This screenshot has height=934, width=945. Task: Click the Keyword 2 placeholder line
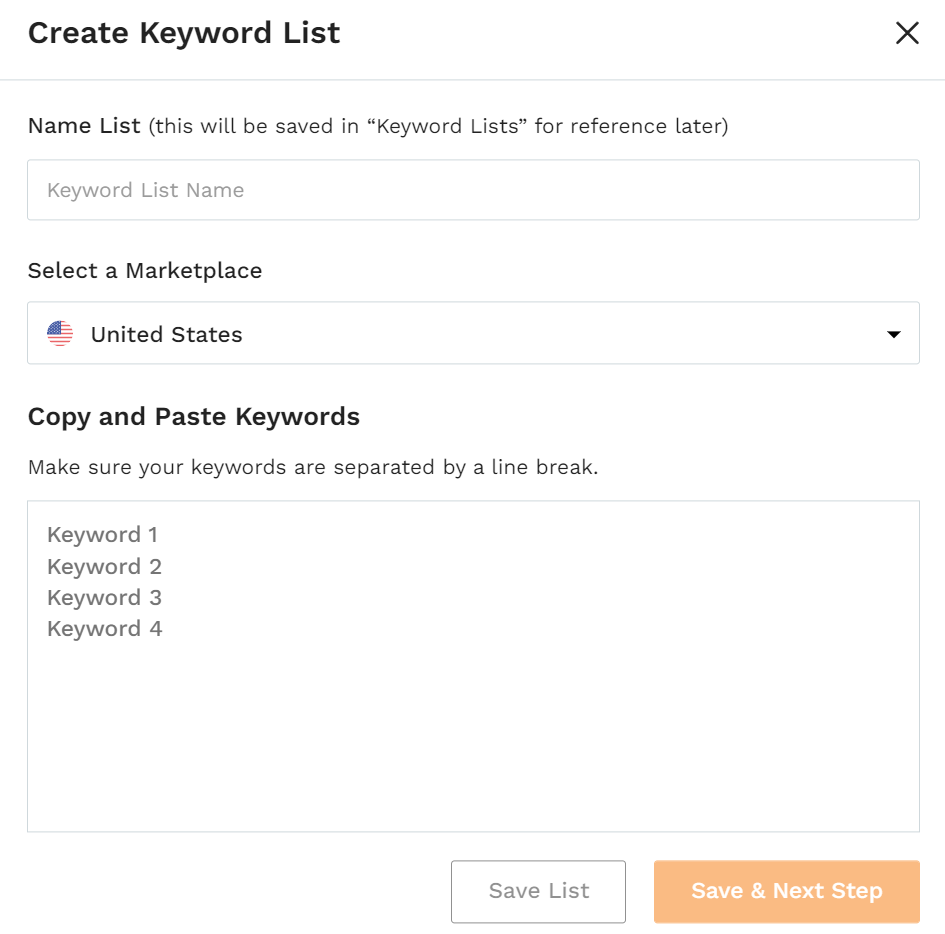point(104,566)
